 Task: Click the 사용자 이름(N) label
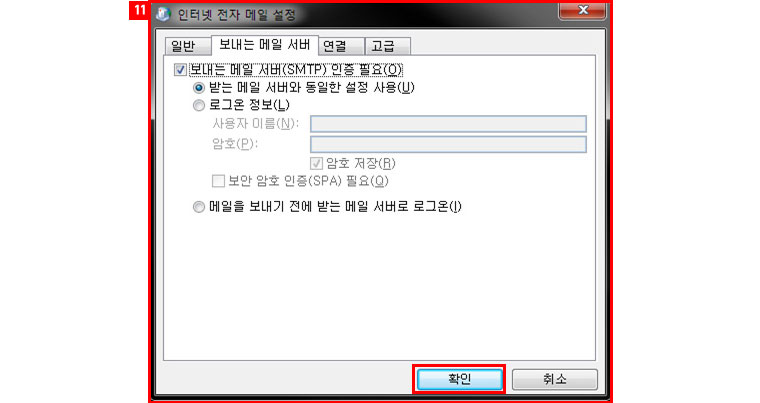(x=255, y=124)
